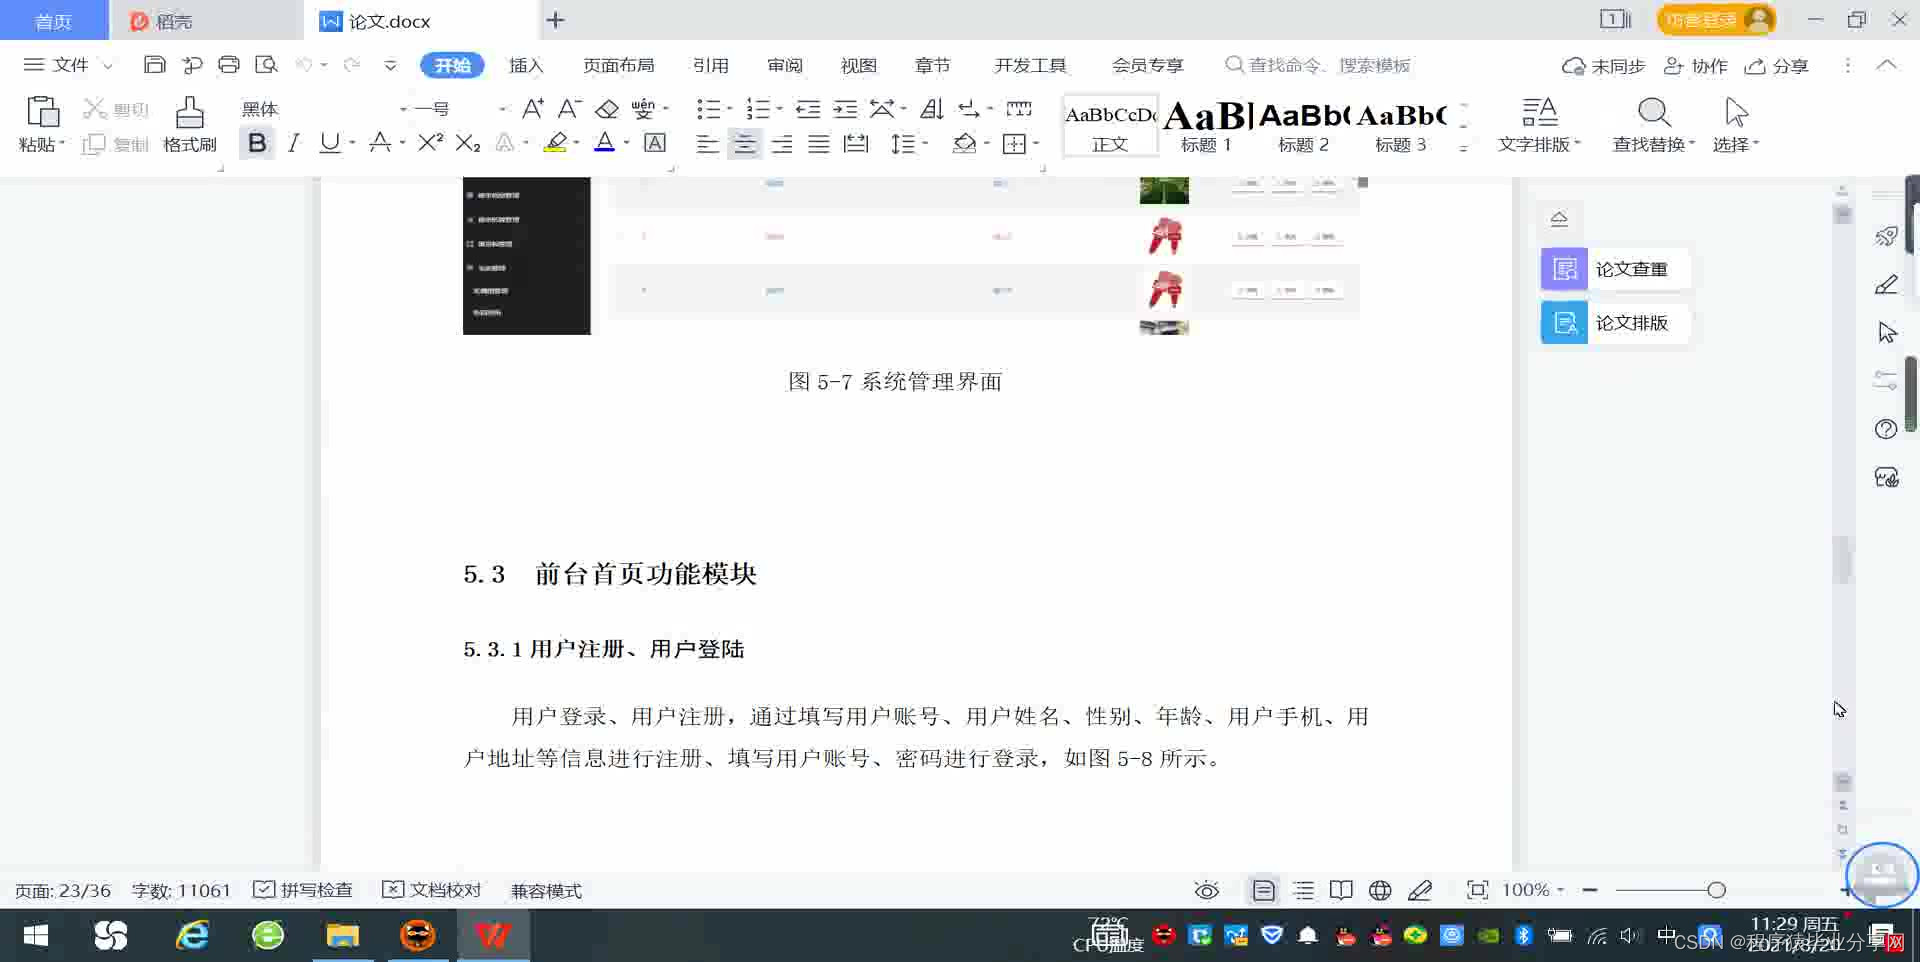Click the zoom slider handle
Screen dimensions: 1920x962
coord(1716,890)
